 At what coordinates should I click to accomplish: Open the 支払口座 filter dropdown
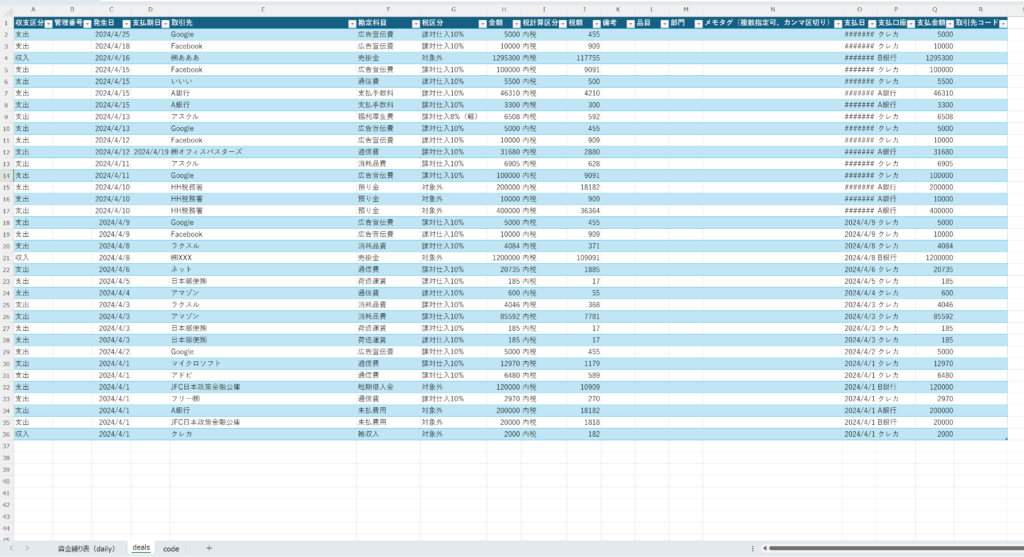coord(910,24)
